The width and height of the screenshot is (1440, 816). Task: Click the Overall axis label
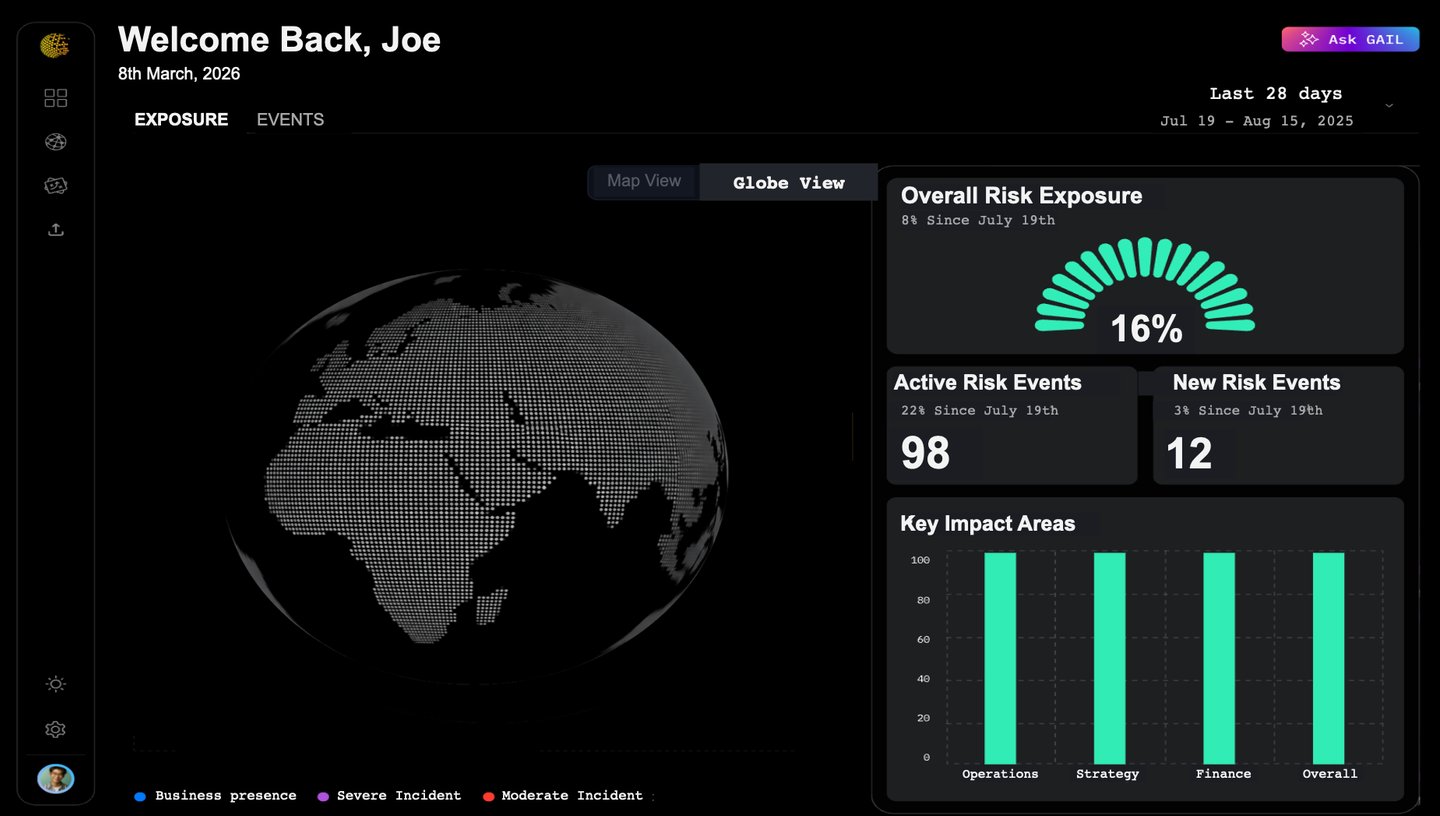(x=1330, y=774)
